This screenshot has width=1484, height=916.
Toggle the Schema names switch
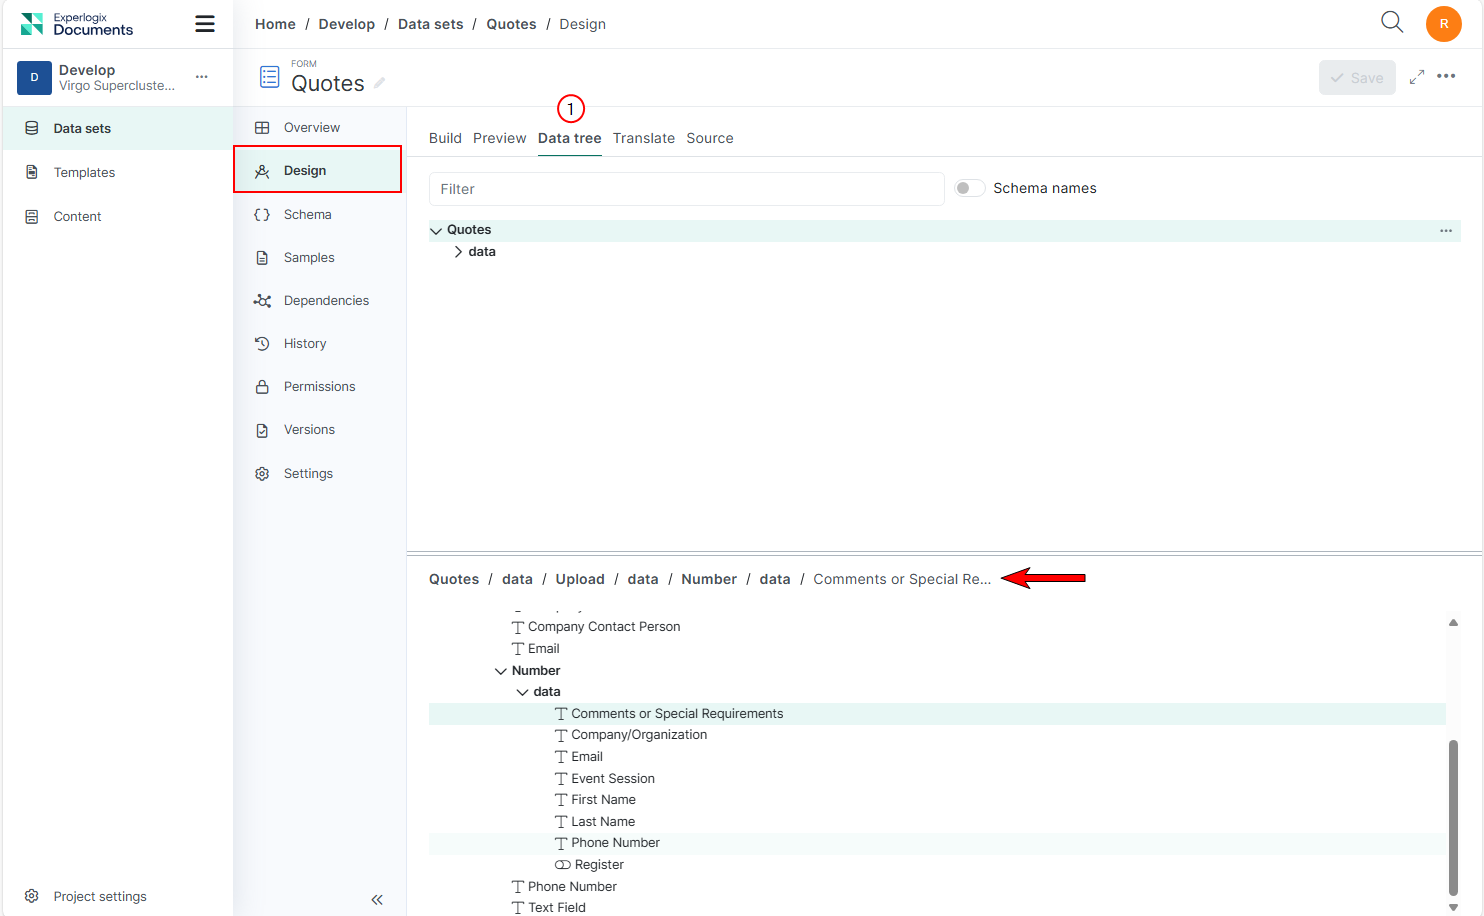tap(969, 188)
